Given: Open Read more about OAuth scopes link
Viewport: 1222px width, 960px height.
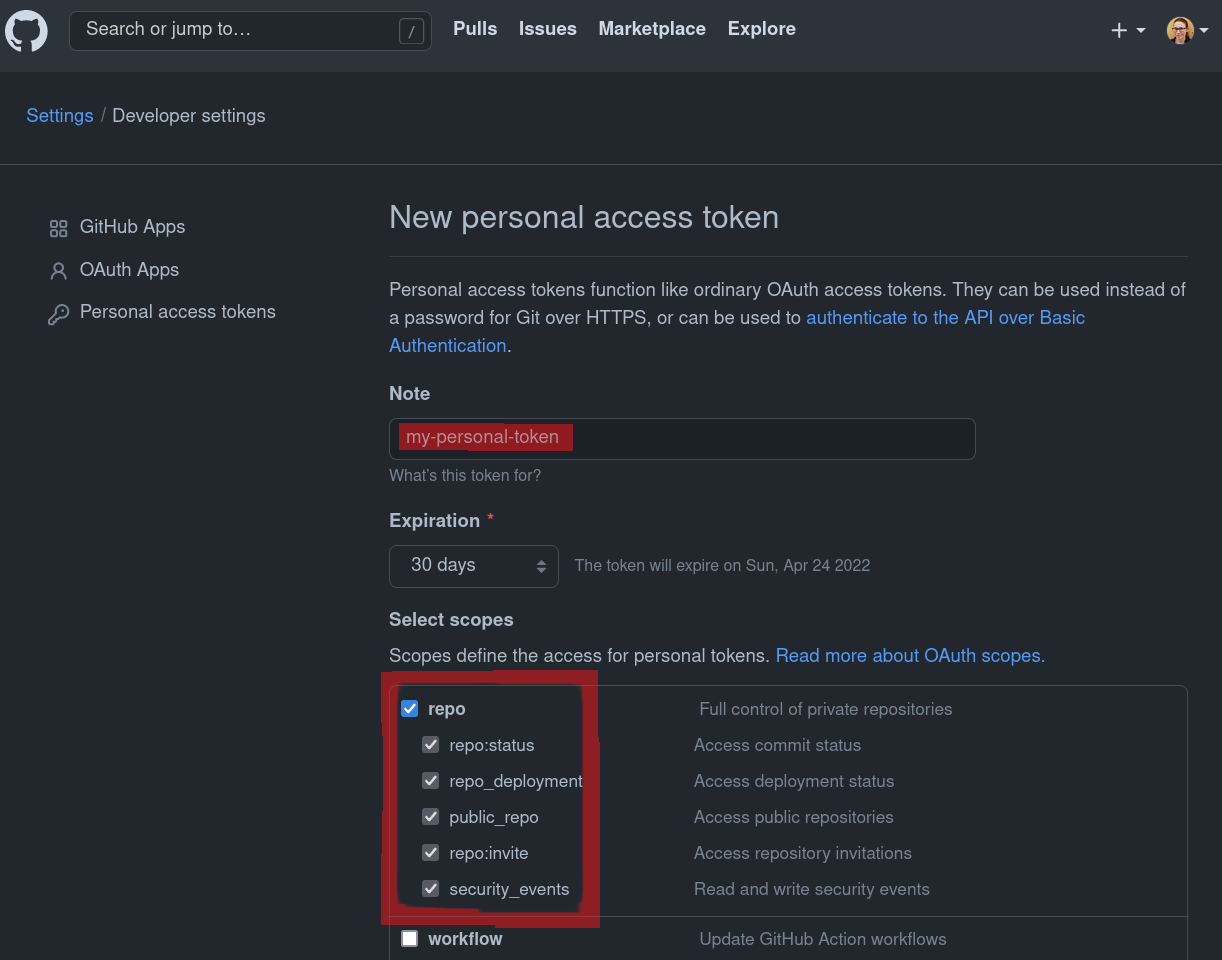Looking at the screenshot, I should 908,656.
